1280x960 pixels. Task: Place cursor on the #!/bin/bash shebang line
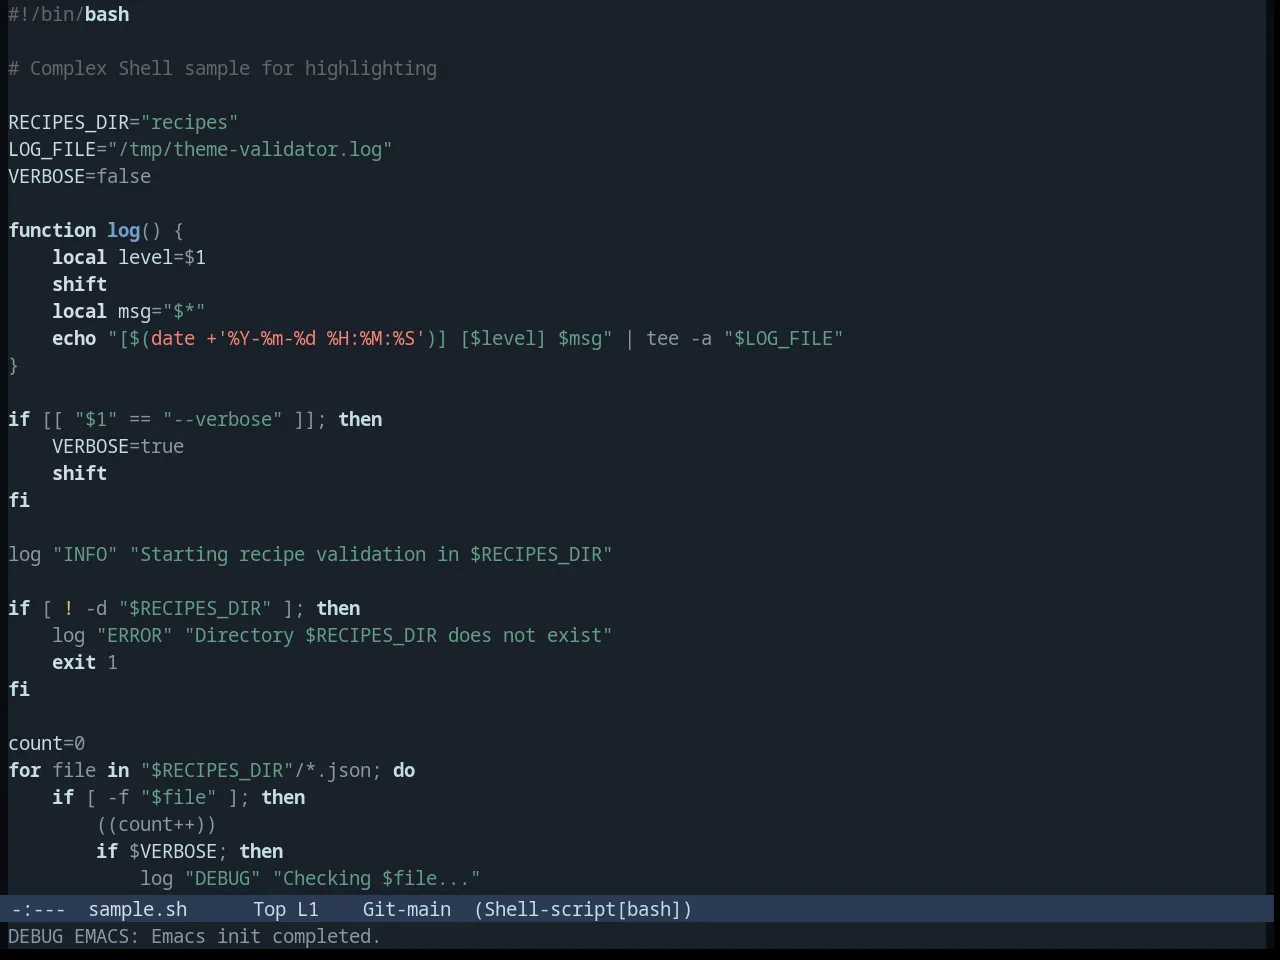tap(69, 14)
